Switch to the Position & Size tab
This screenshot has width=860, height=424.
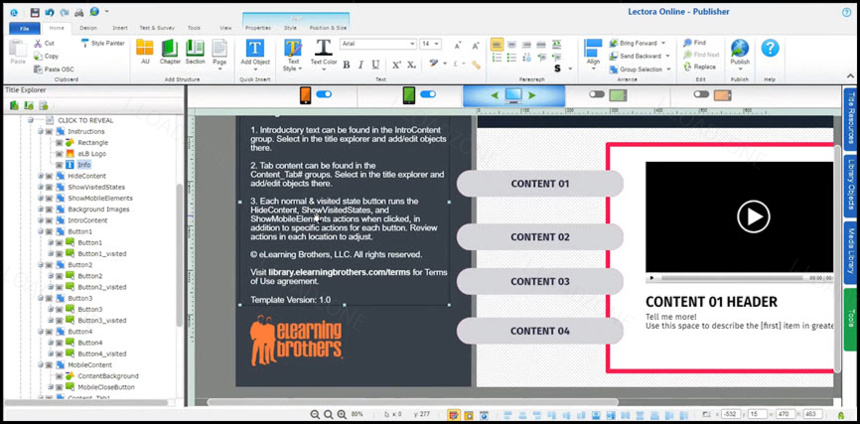point(328,28)
